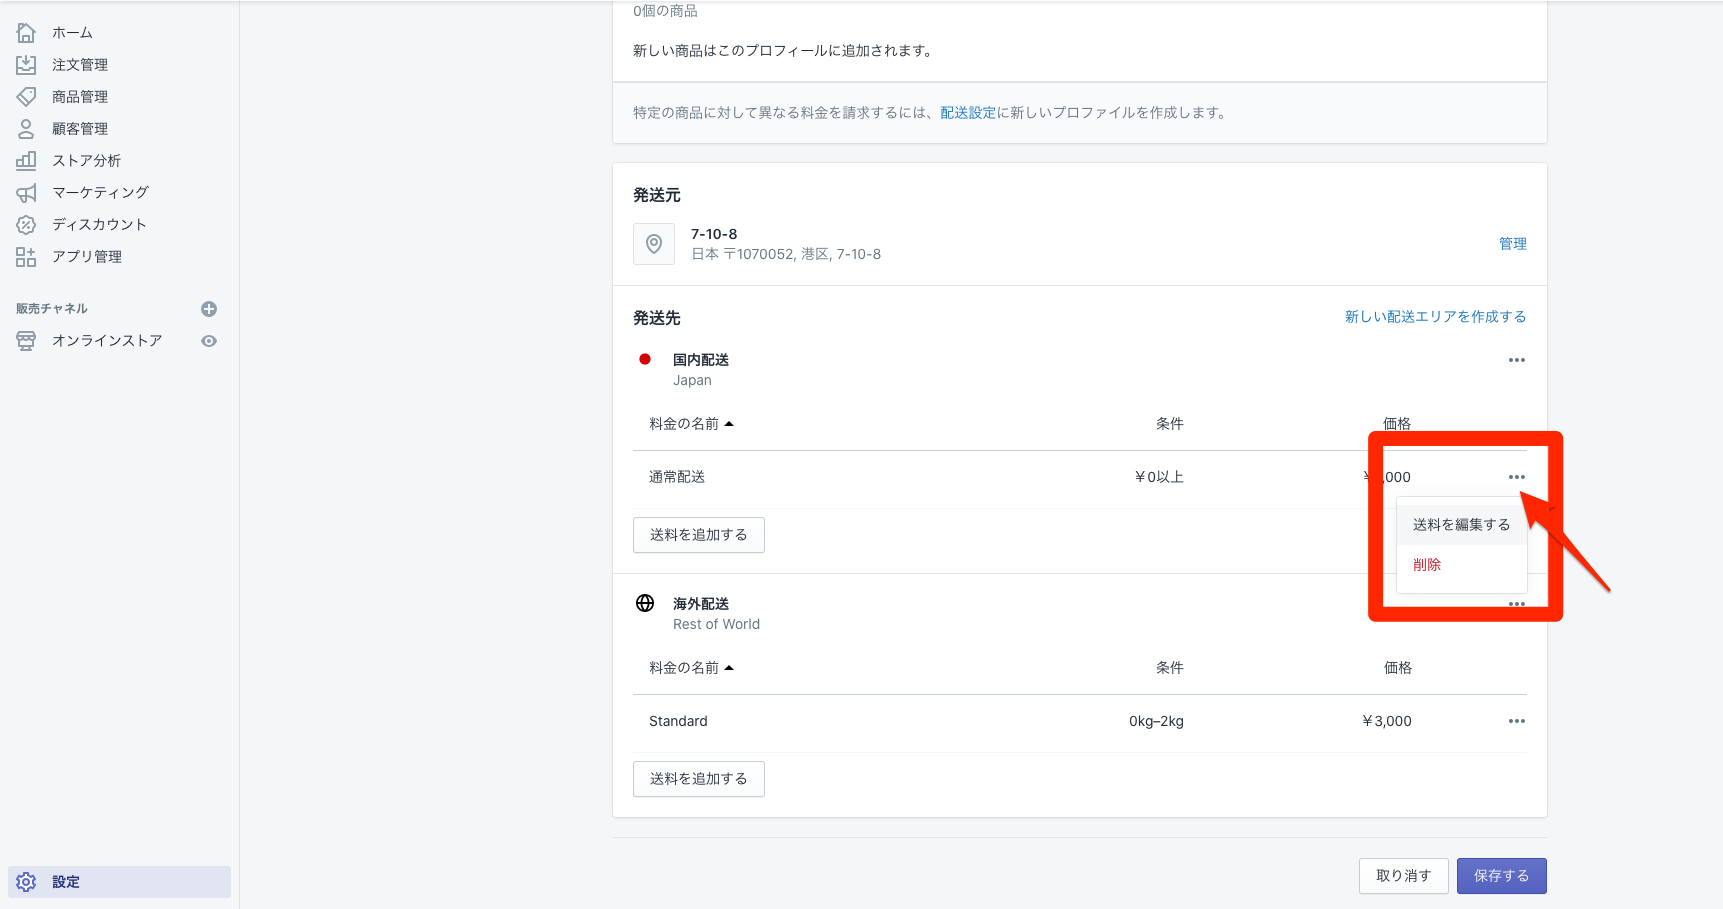The height and width of the screenshot is (909, 1723).
Task: Open the 国内配送 zone three-dot menu
Action: [1516, 360]
